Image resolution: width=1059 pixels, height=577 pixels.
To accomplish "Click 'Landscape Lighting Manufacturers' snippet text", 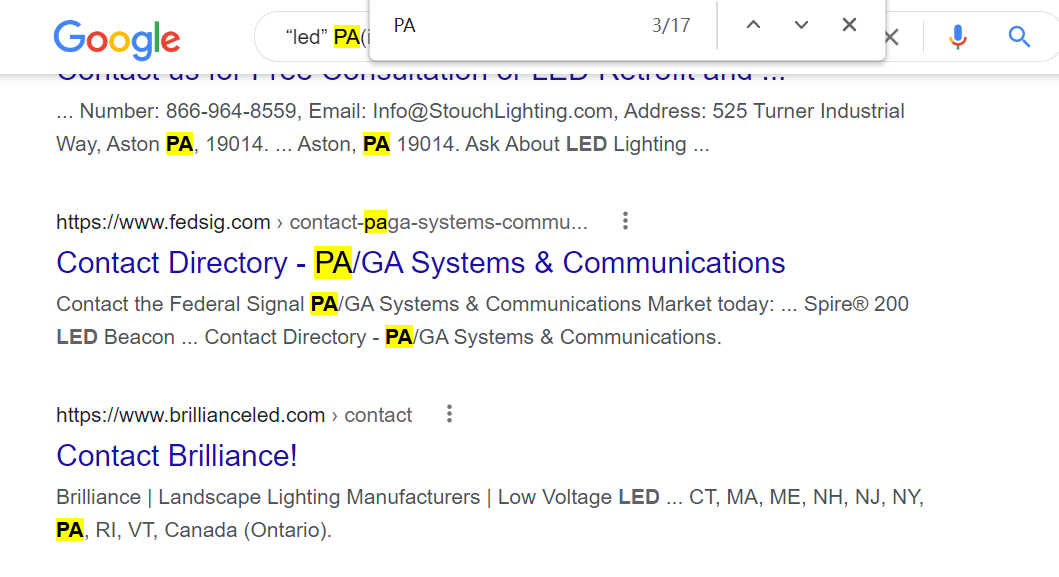I will click(x=319, y=497).
